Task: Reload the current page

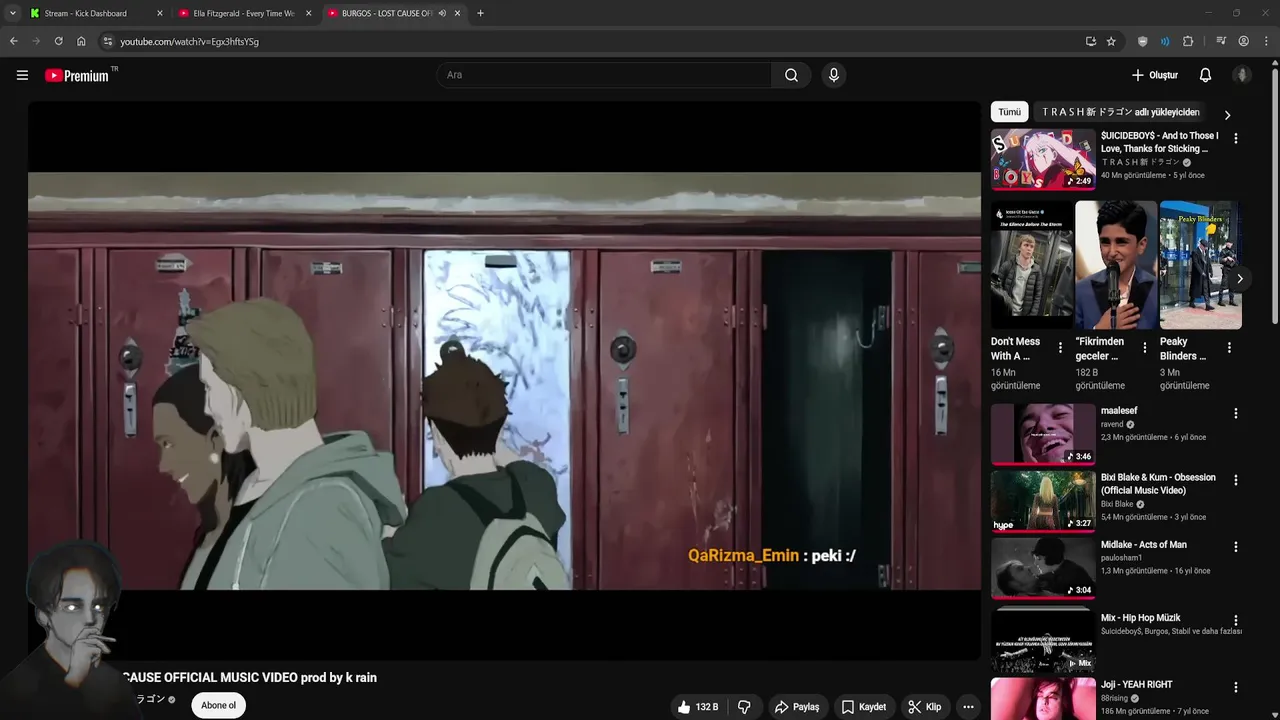Action: 58,41
